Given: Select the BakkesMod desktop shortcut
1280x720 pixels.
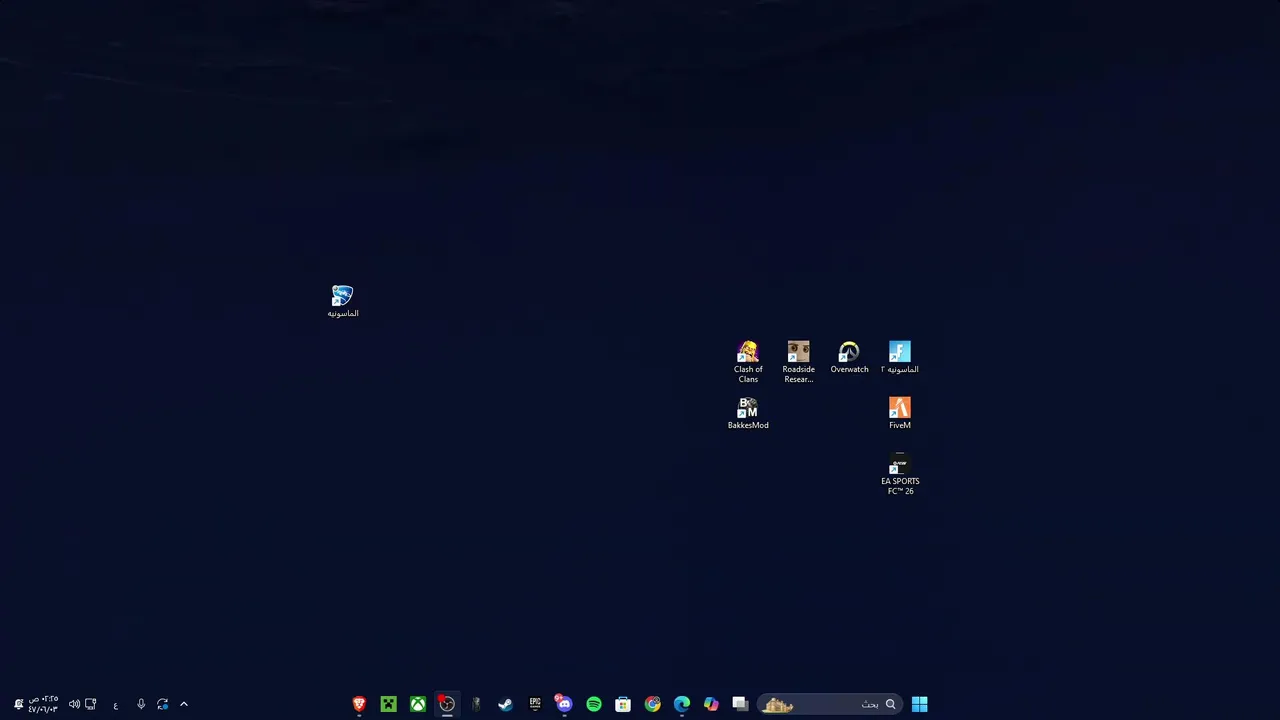Looking at the screenshot, I should coord(748,414).
